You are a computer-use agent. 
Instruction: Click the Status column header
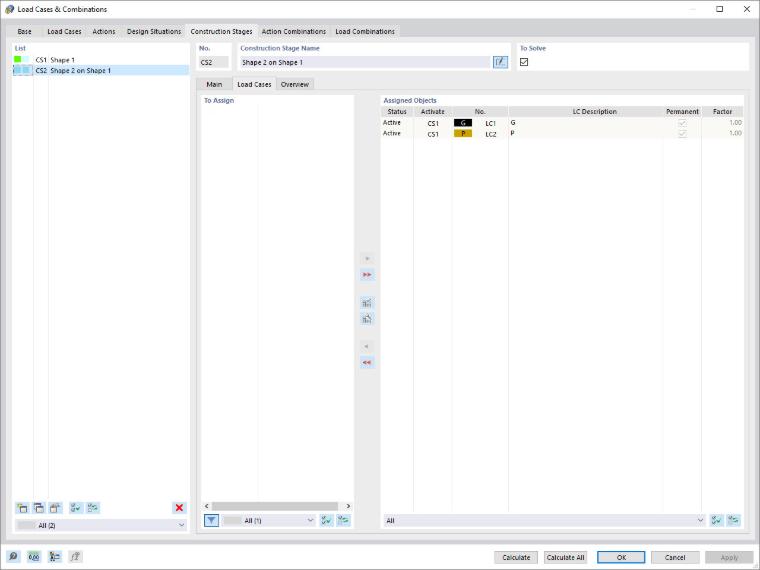click(x=397, y=111)
